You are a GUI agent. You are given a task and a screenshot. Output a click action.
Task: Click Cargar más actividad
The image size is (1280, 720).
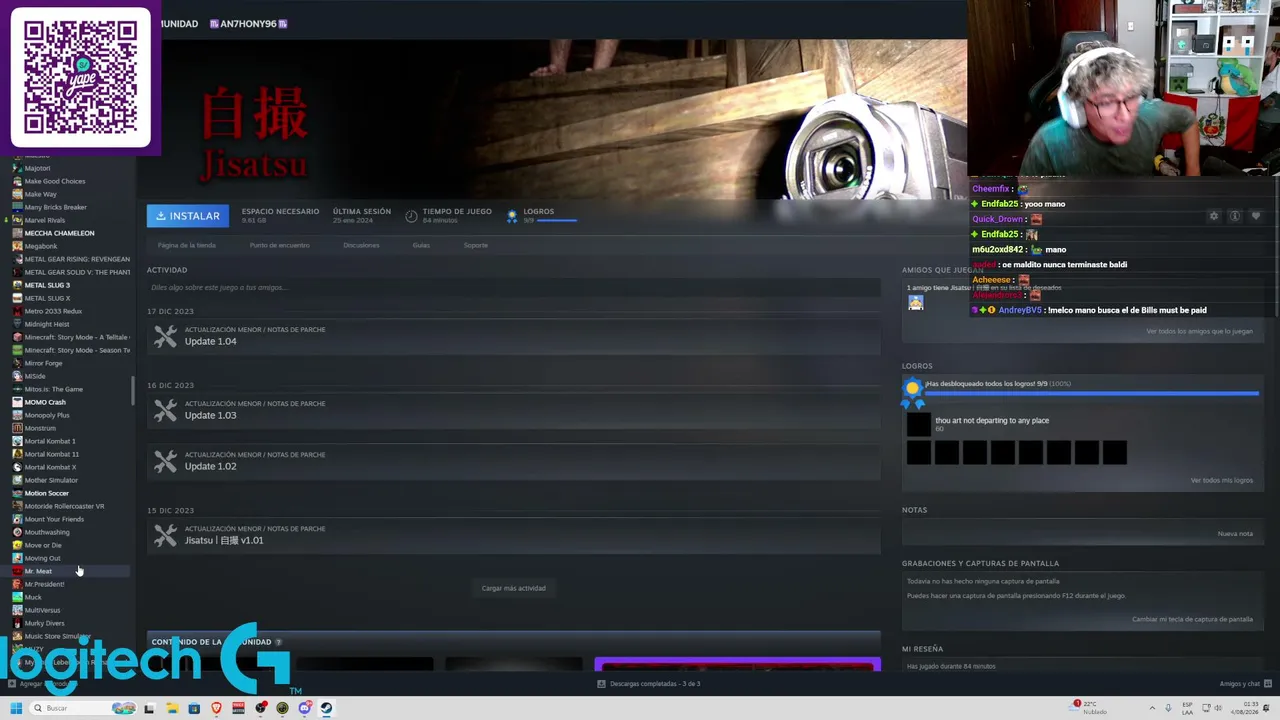pyautogui.click(x=513, y=588)
